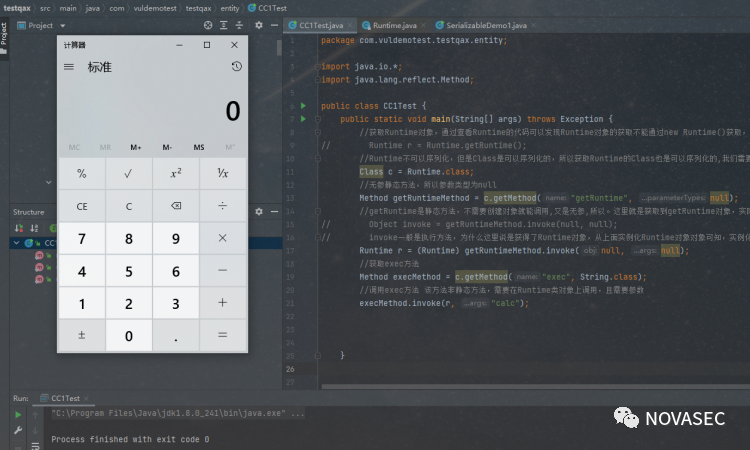Click the 'entity' breadcrumb
The height and width of the screenshot is (450, 750).
click(230, 8)
